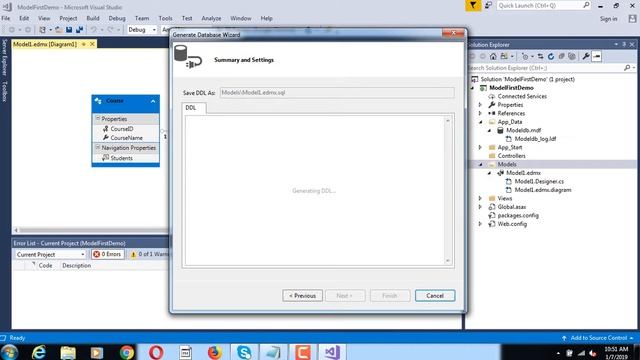This screenshot has height=360, width=640.
Task: Expand the References node
Action: (x=480, y=113)
